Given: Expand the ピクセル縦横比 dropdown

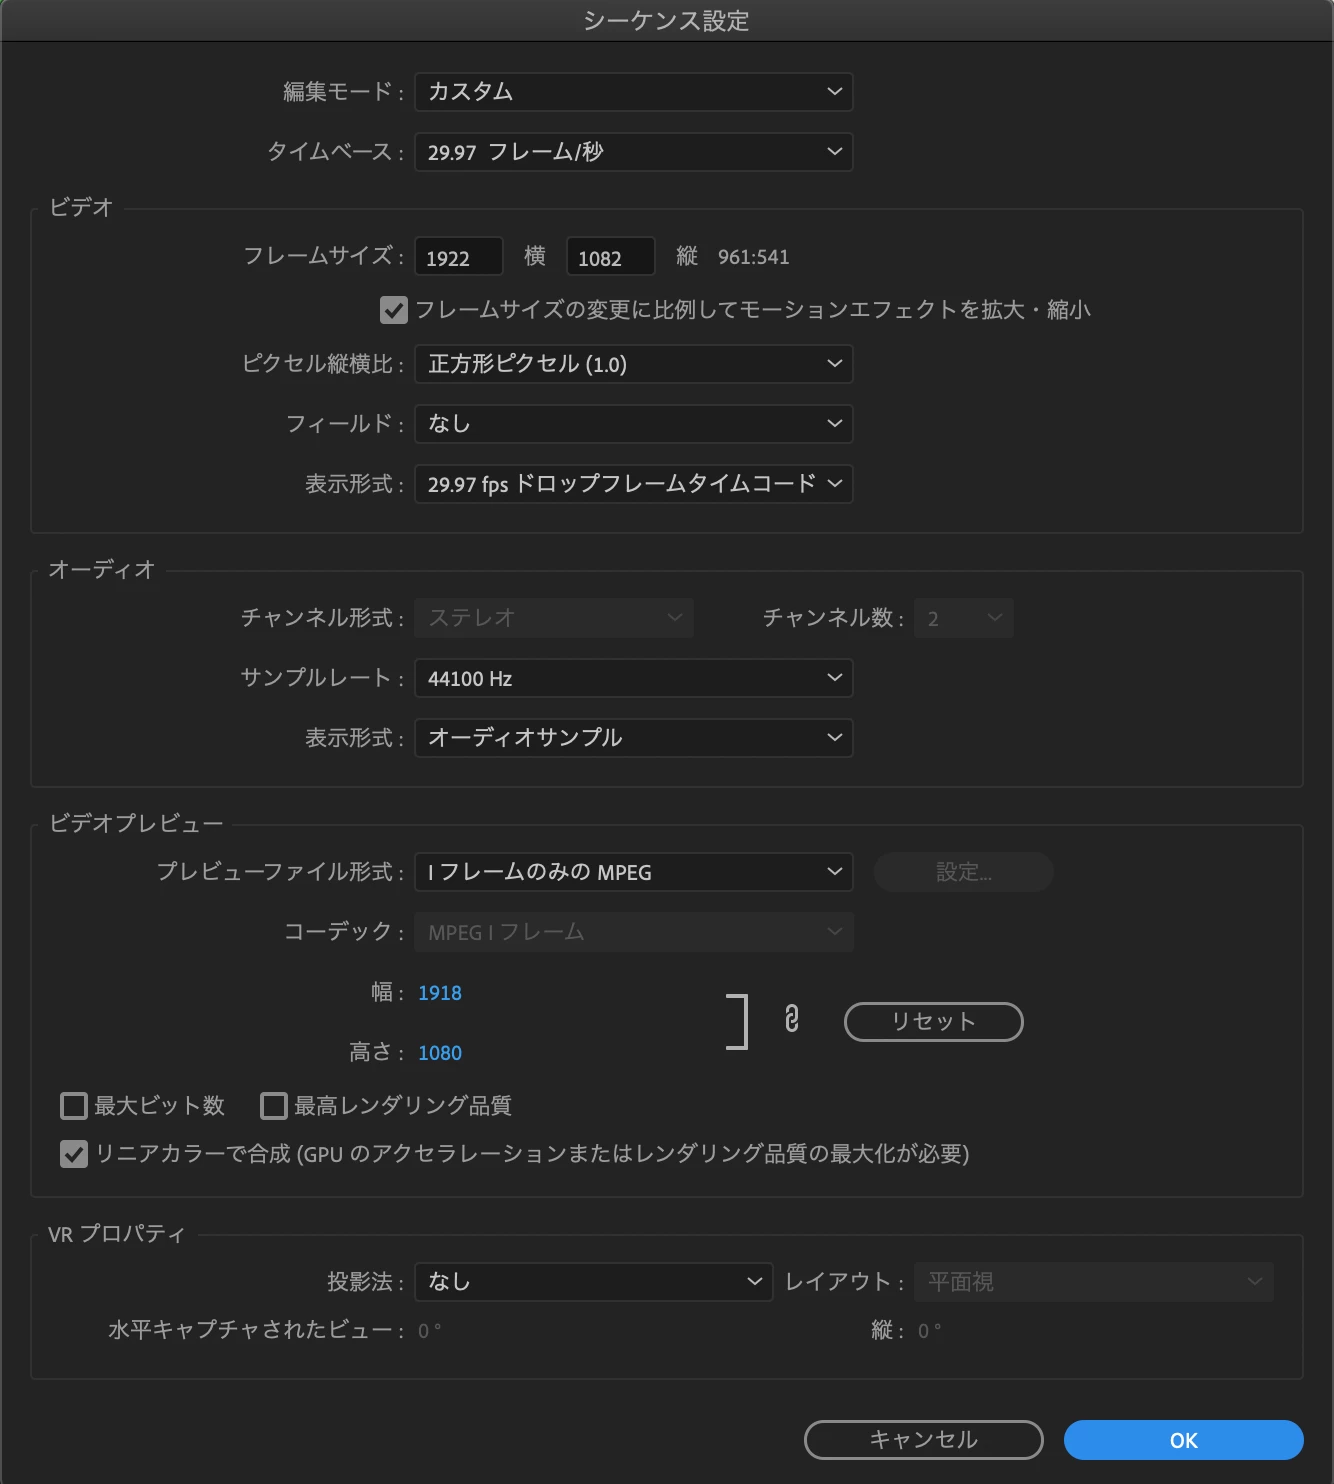Looking at the screenshot, I should point(634,364).
